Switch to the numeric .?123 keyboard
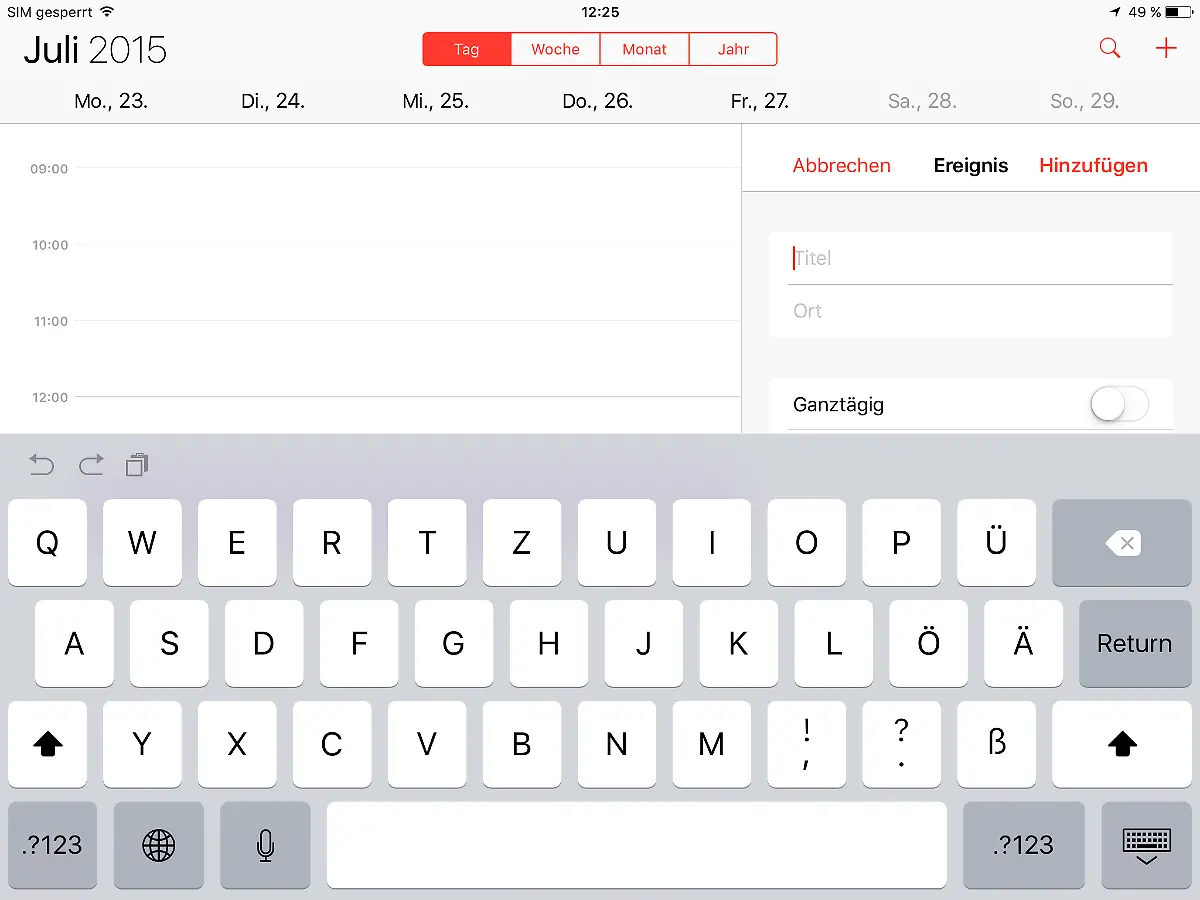Screen dimensions: 1200x900 point(52,845)
